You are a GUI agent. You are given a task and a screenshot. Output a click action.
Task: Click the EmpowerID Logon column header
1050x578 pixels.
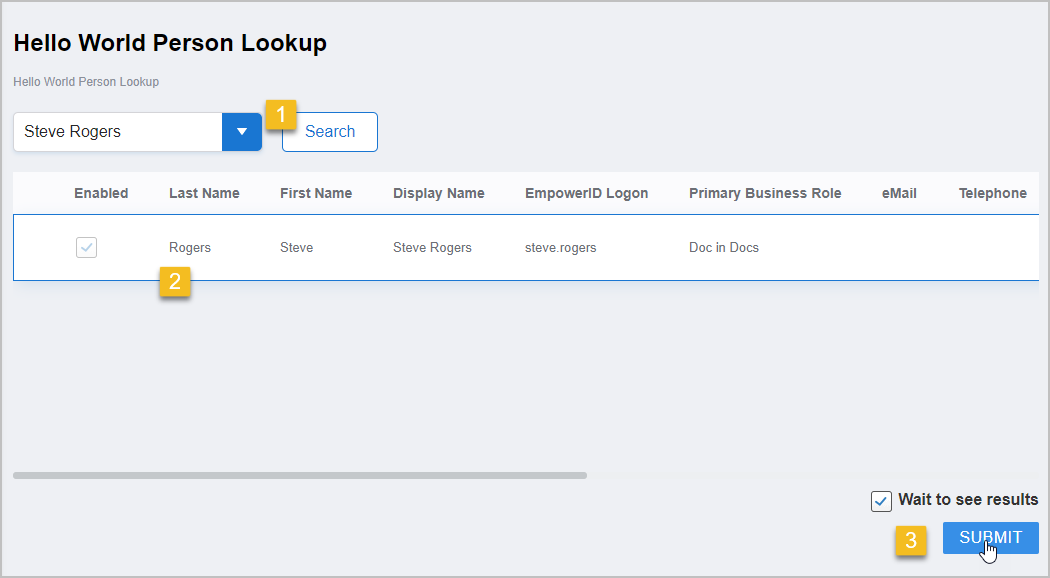point(586,193)
